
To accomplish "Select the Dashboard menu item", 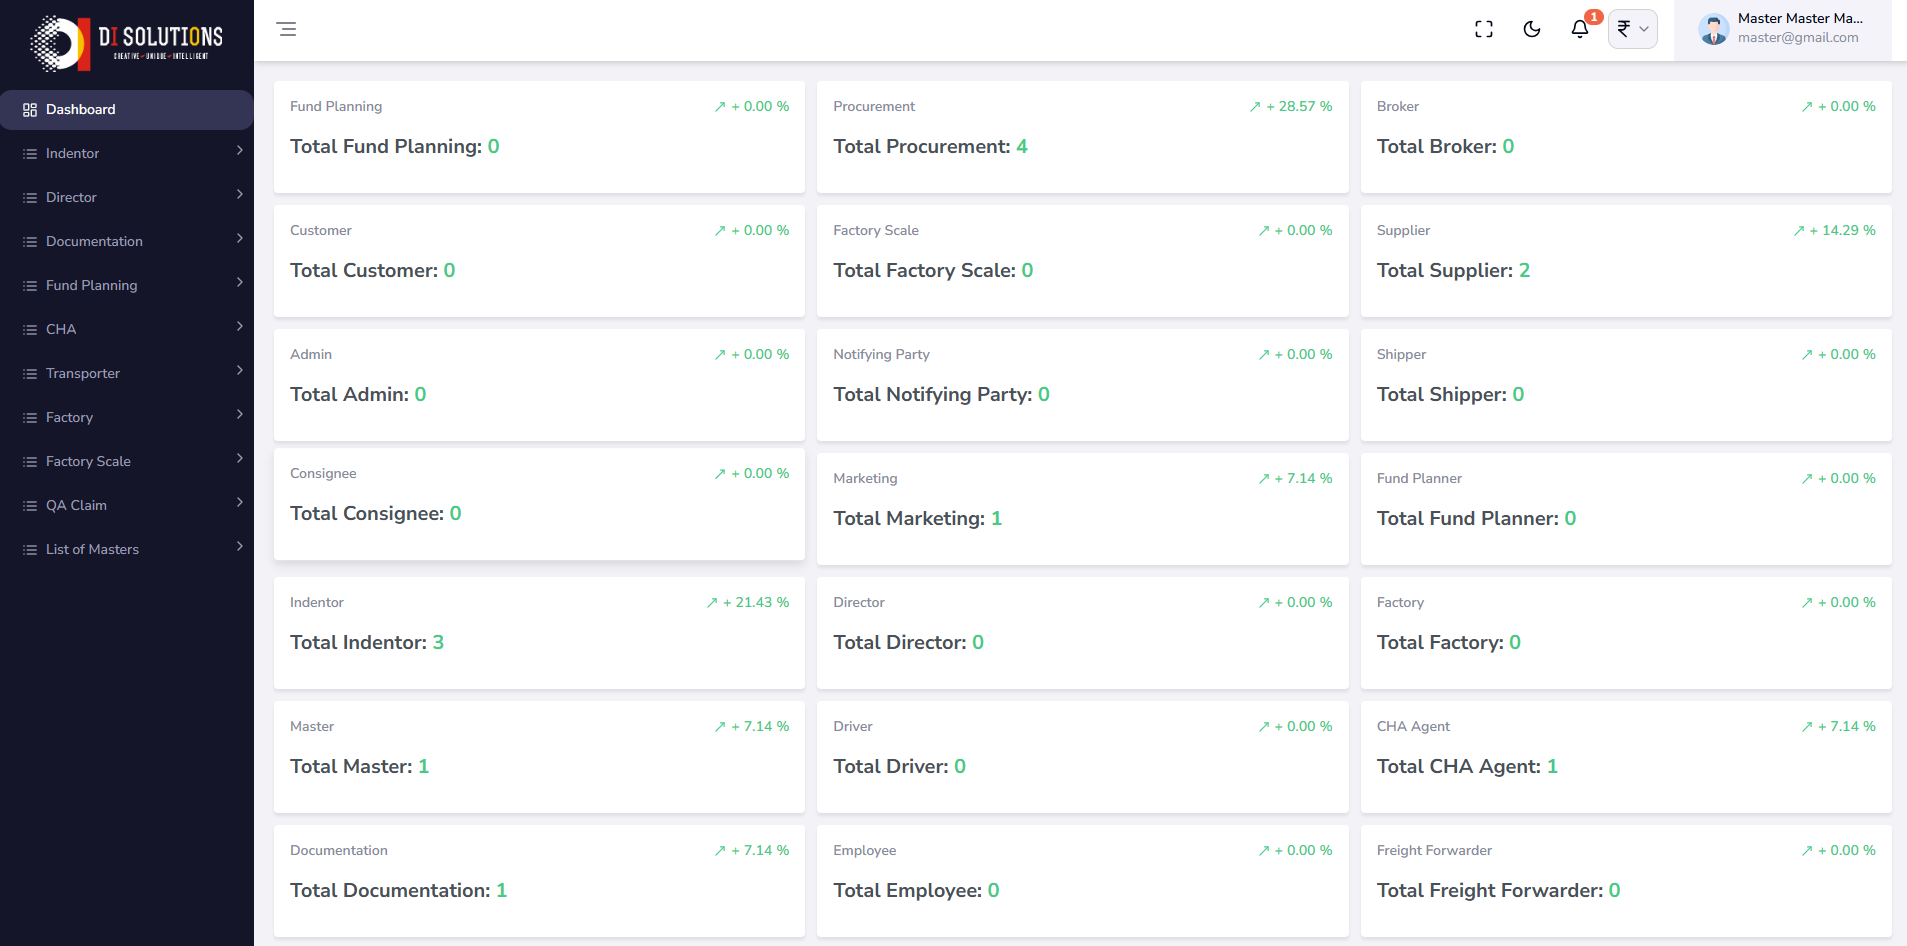I will [81, 110].
